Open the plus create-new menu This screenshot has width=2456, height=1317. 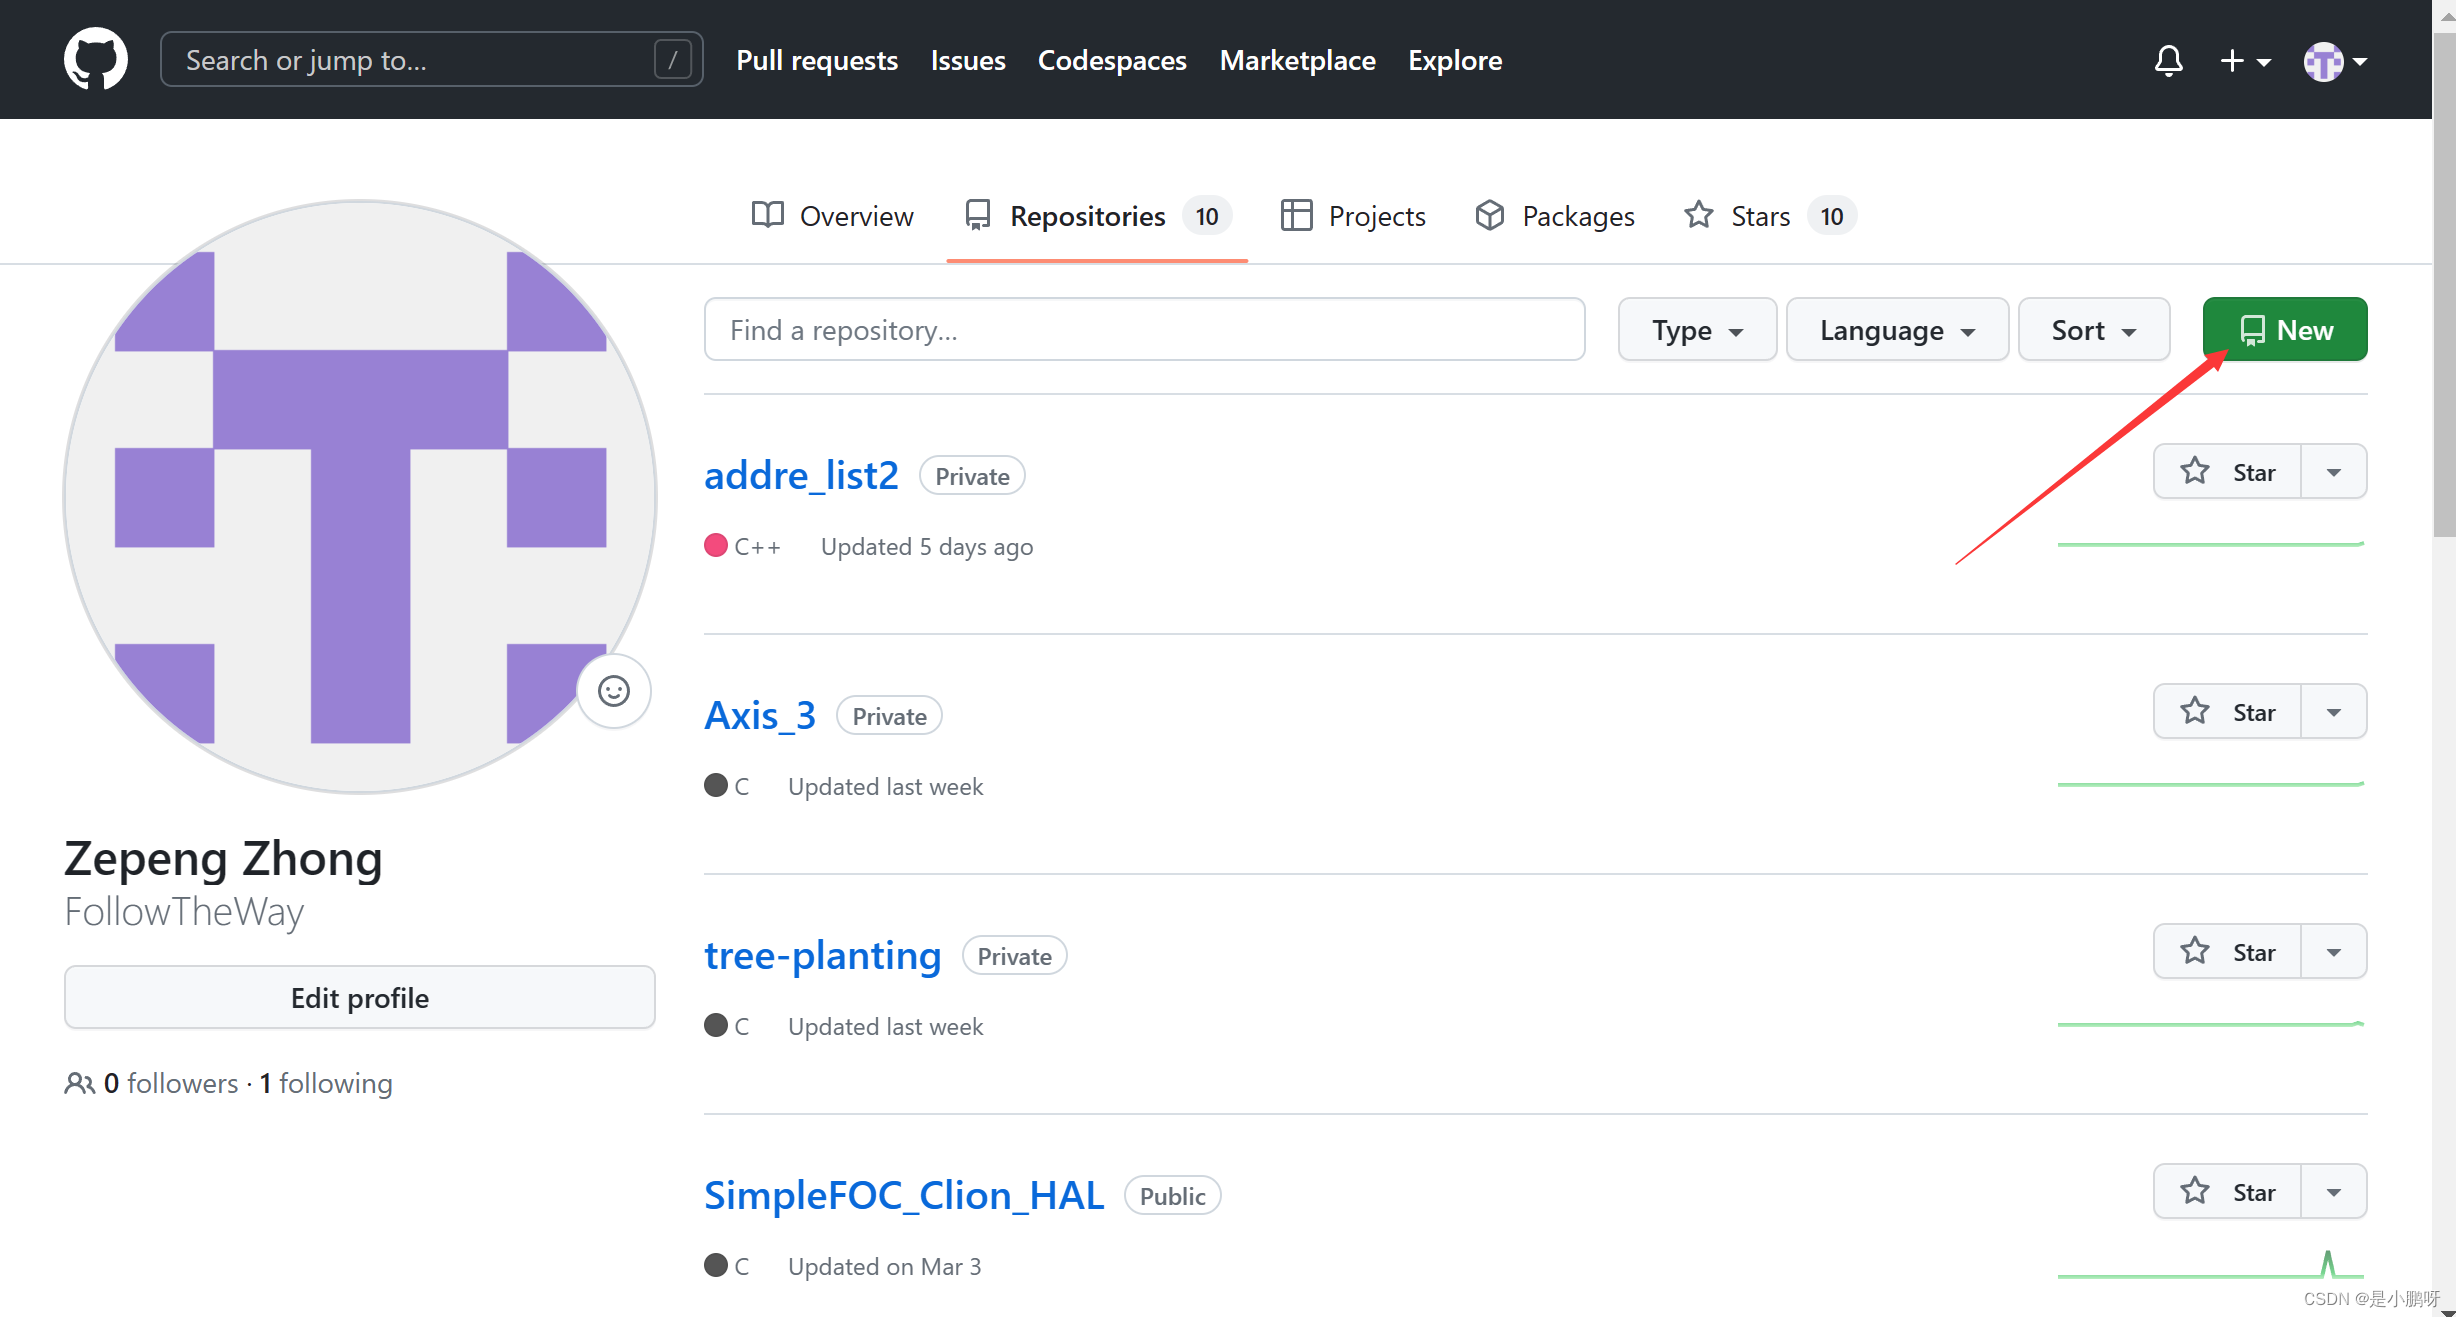2244,61
